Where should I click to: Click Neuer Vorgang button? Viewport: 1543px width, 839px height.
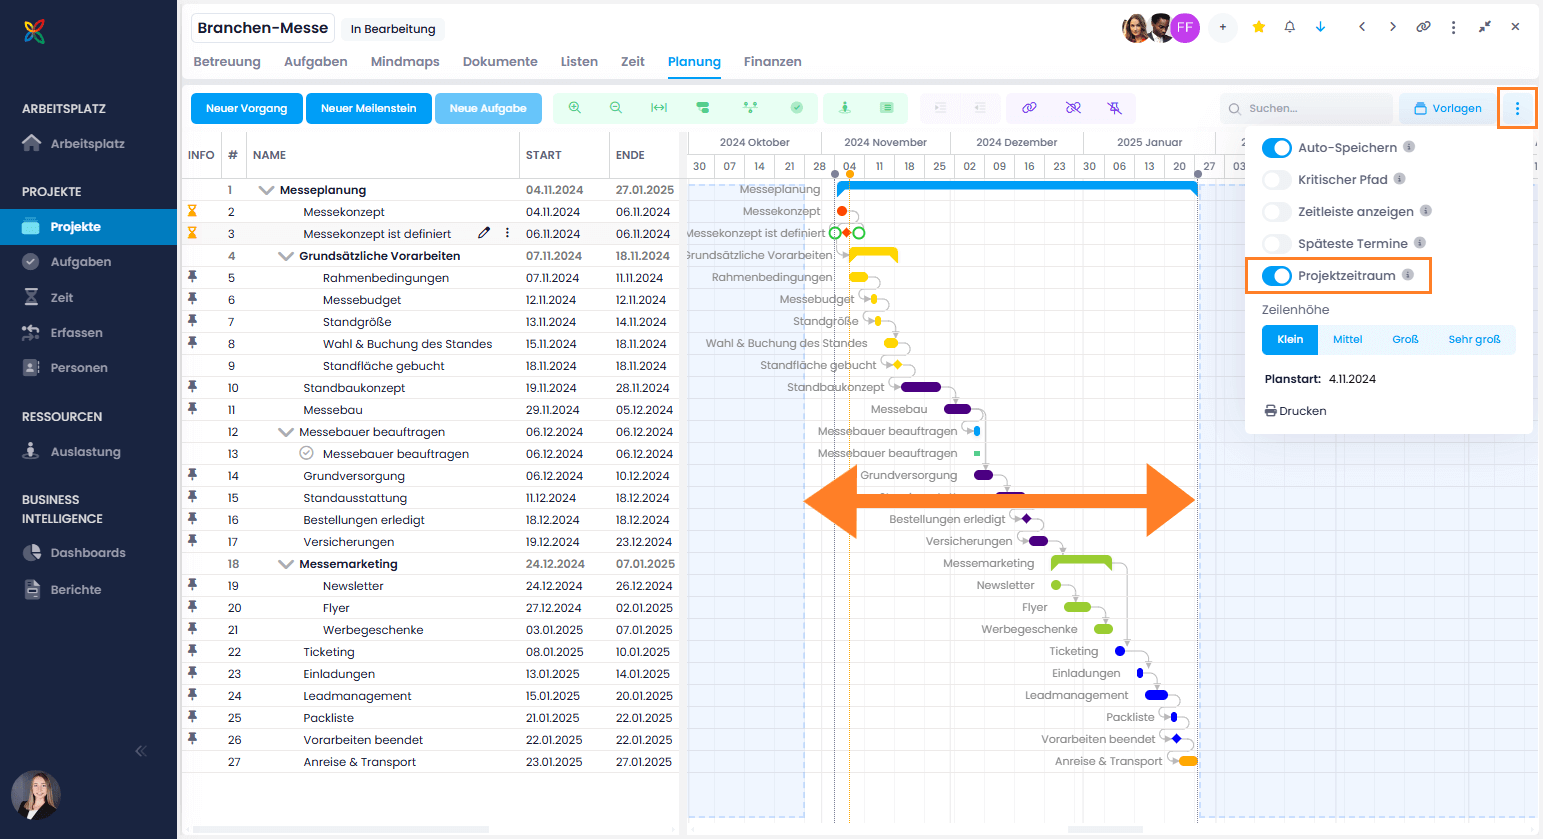coord(247,108)
